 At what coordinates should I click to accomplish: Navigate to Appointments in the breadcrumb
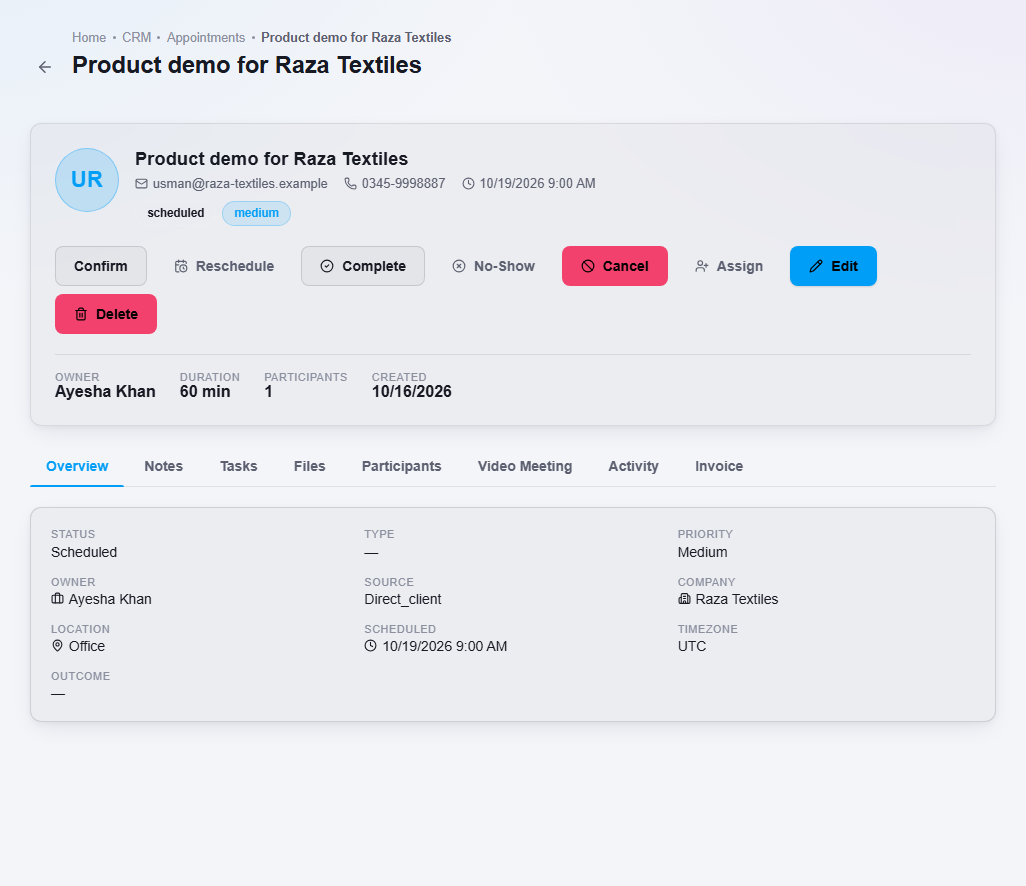(206, 38)
